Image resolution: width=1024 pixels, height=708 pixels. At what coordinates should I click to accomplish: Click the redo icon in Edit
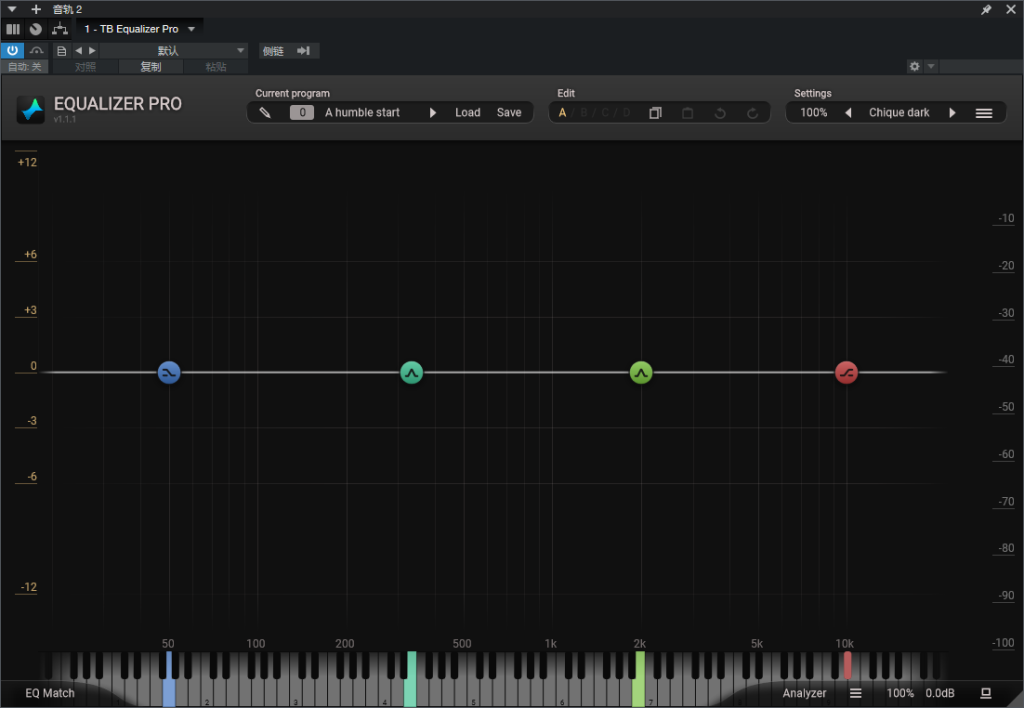tap(752, 113)
